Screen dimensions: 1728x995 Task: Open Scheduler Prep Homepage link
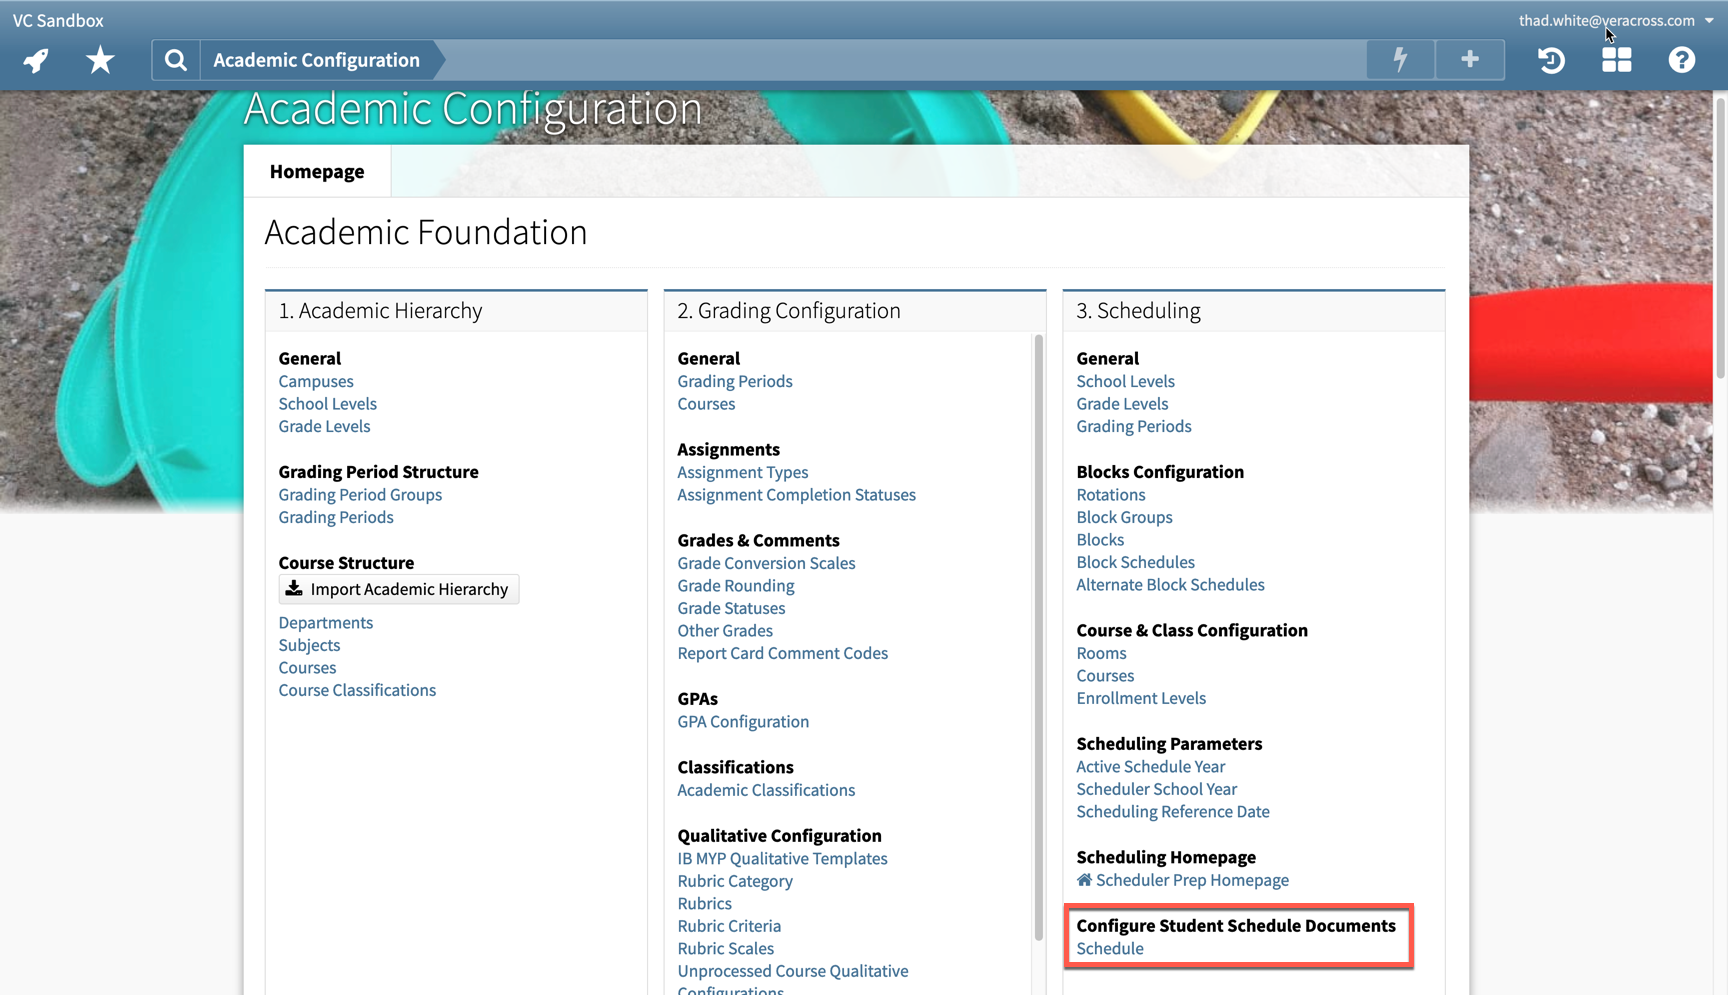point(1191,880)
